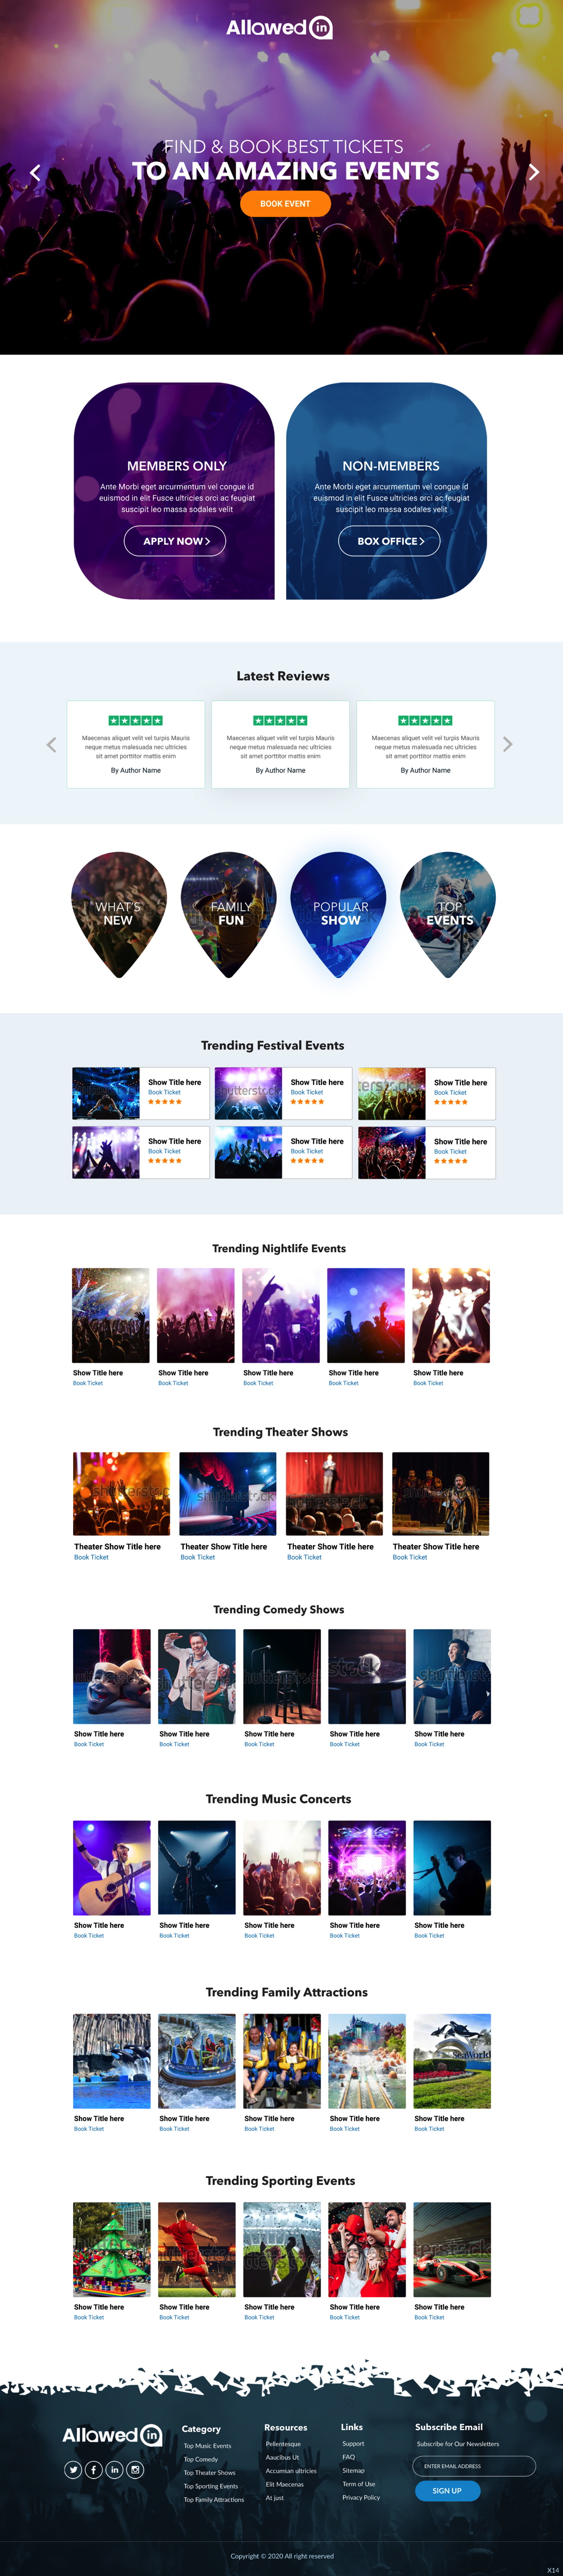This screenshot has height=2576, width=563.
Task: Open Top Music Events footer link
Action: tap(207, 2445)
